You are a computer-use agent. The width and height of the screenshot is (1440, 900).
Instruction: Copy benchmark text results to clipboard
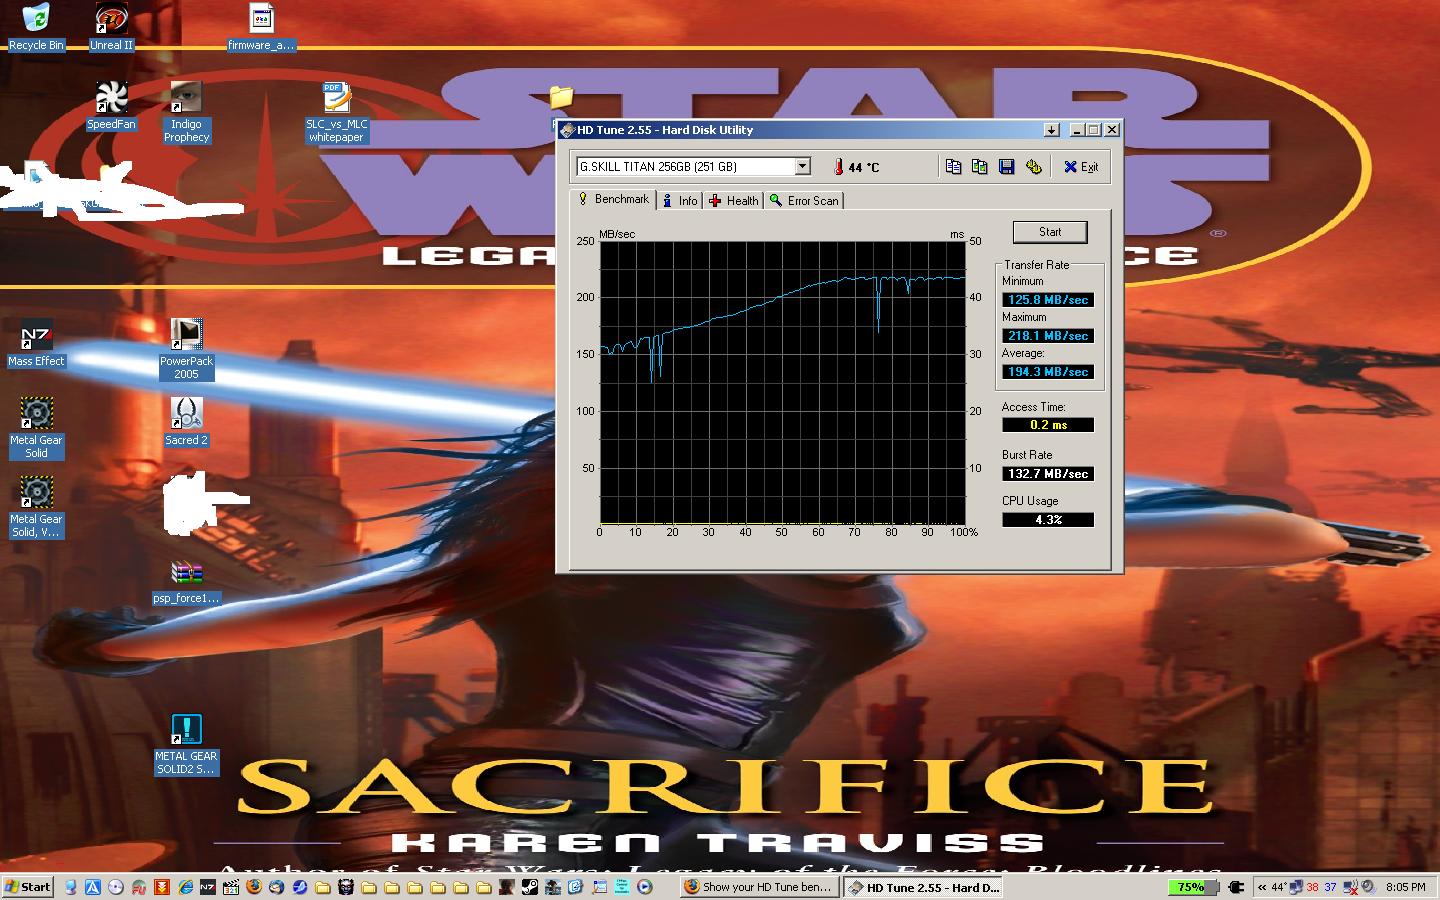click(953, 167)
